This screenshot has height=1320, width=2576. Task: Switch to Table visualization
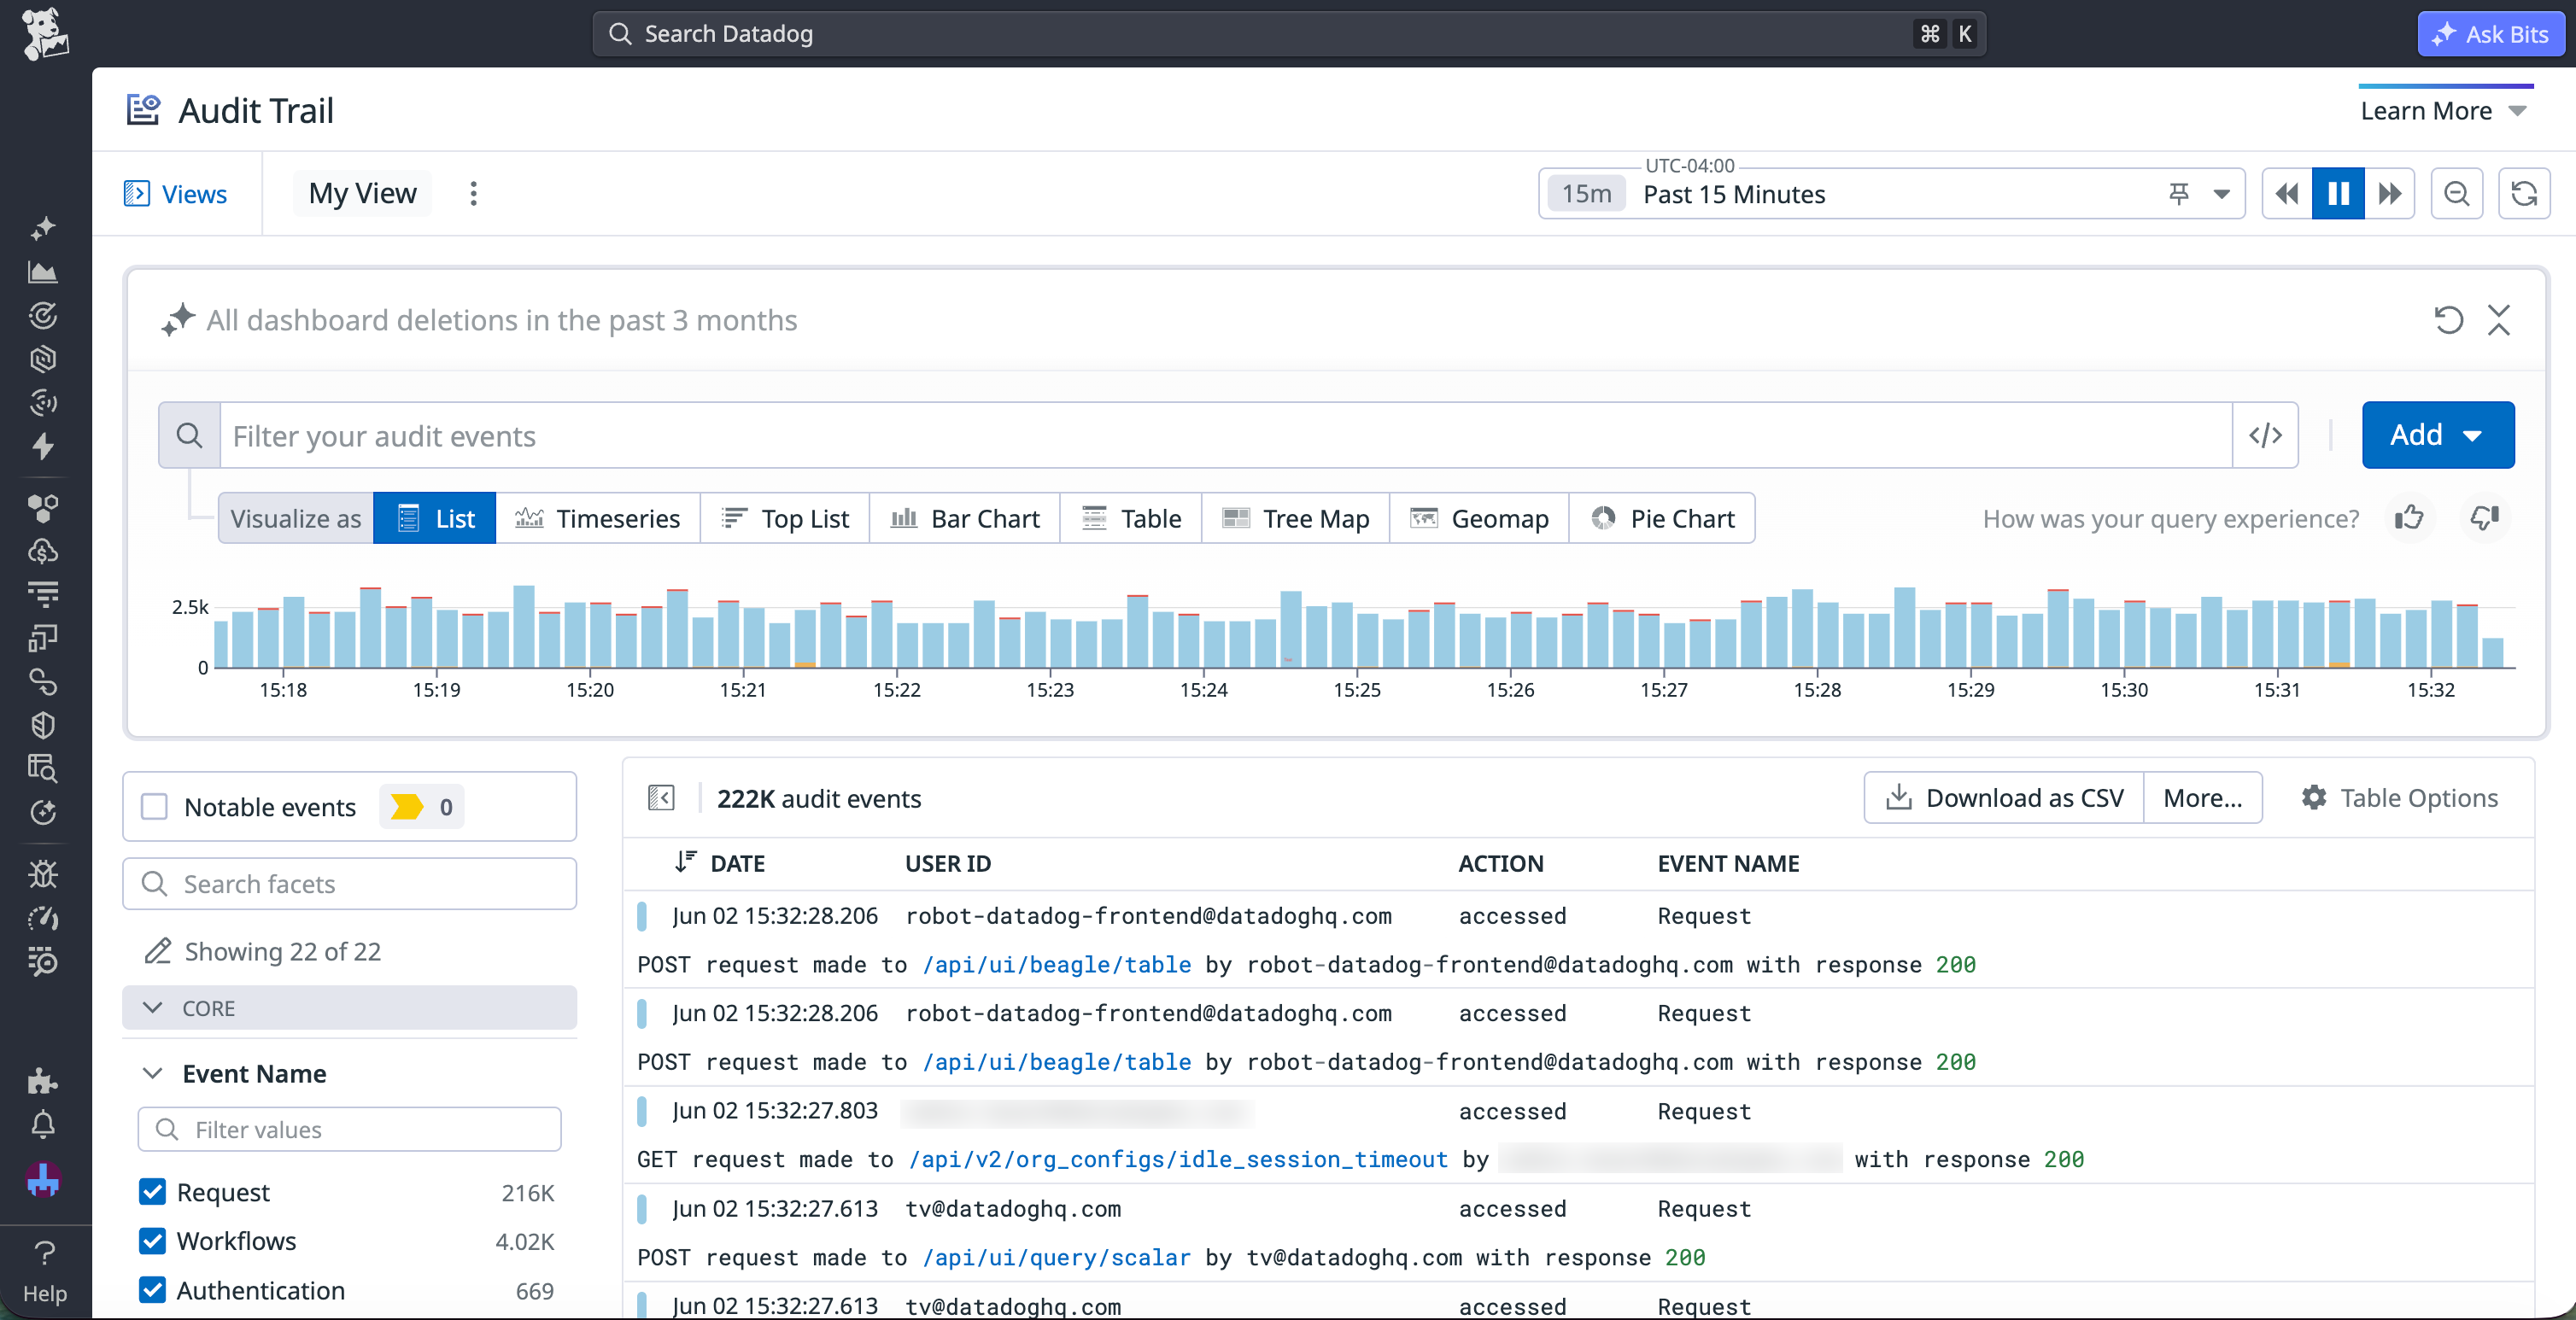(x=1131, y=518)
